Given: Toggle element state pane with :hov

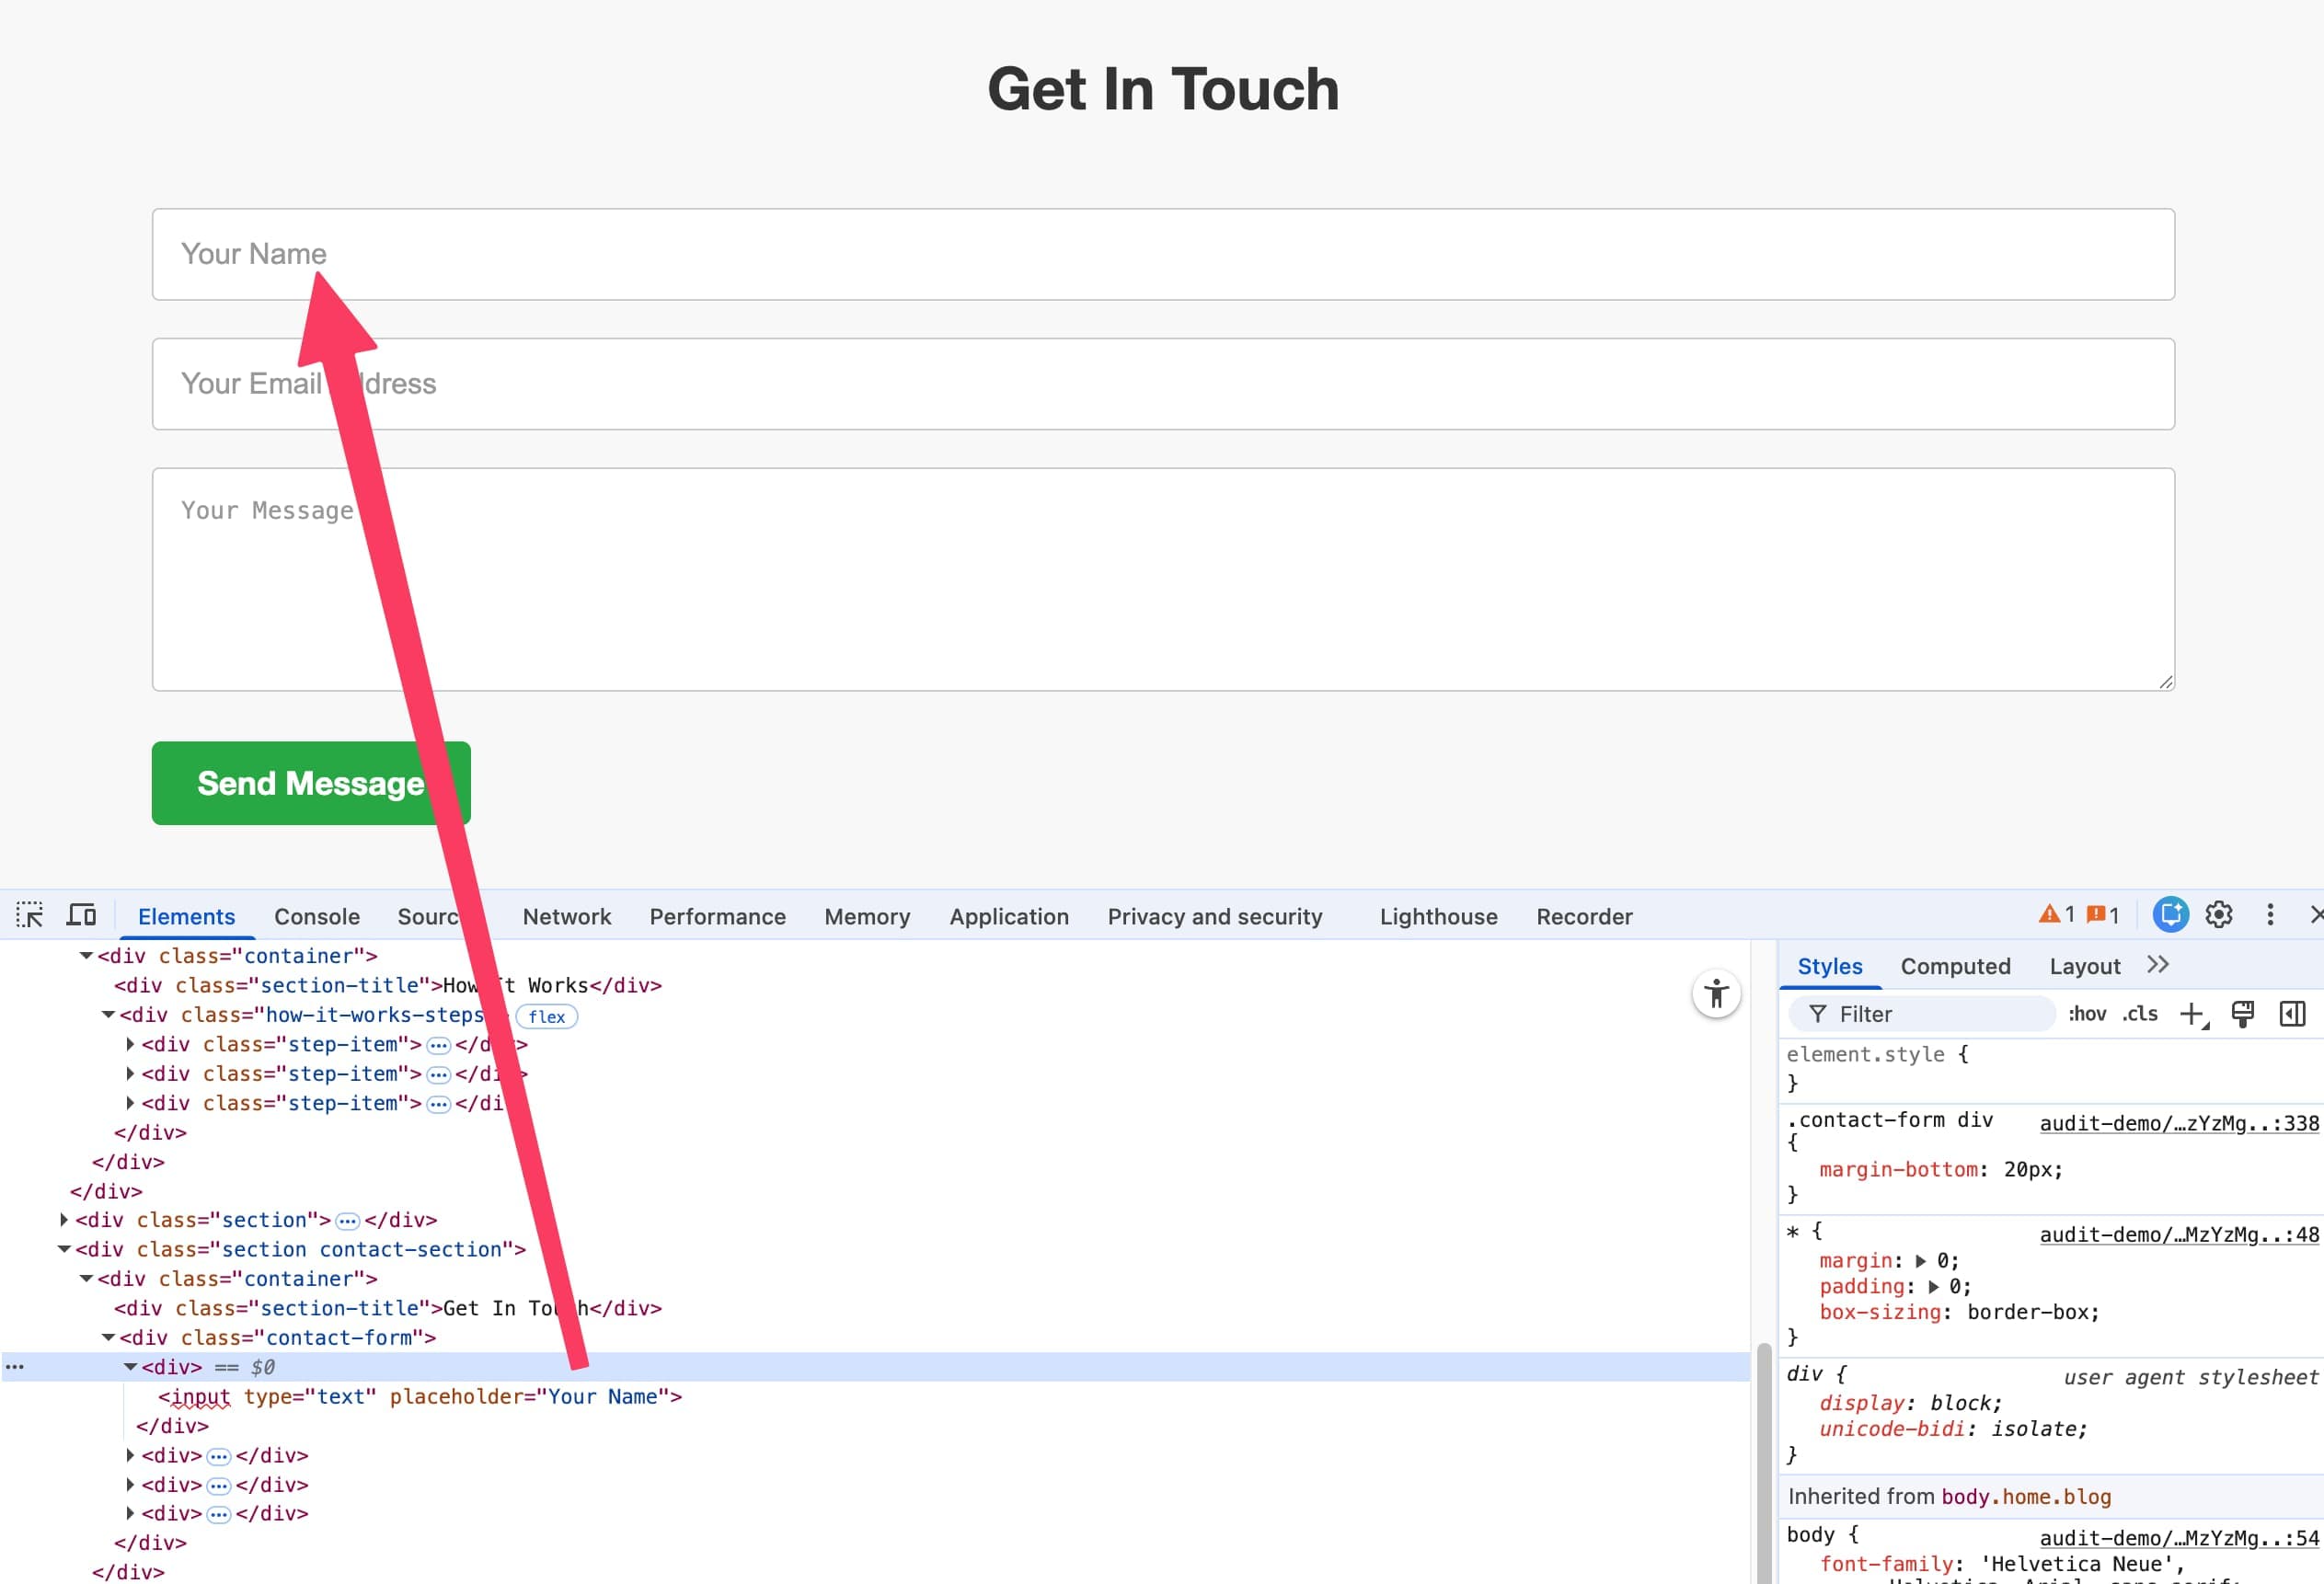Looking at the screenshot, I should [x=2087, y=1013].
